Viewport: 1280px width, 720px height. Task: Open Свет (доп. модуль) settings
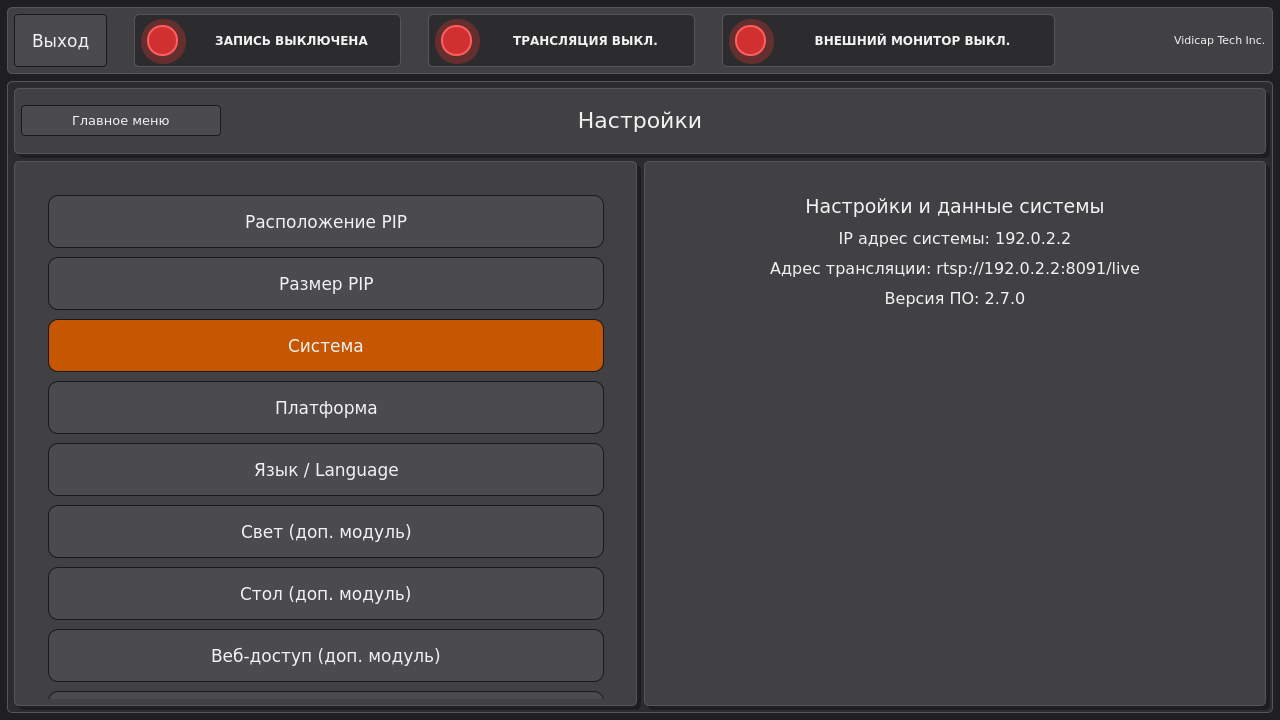[326, 532]
